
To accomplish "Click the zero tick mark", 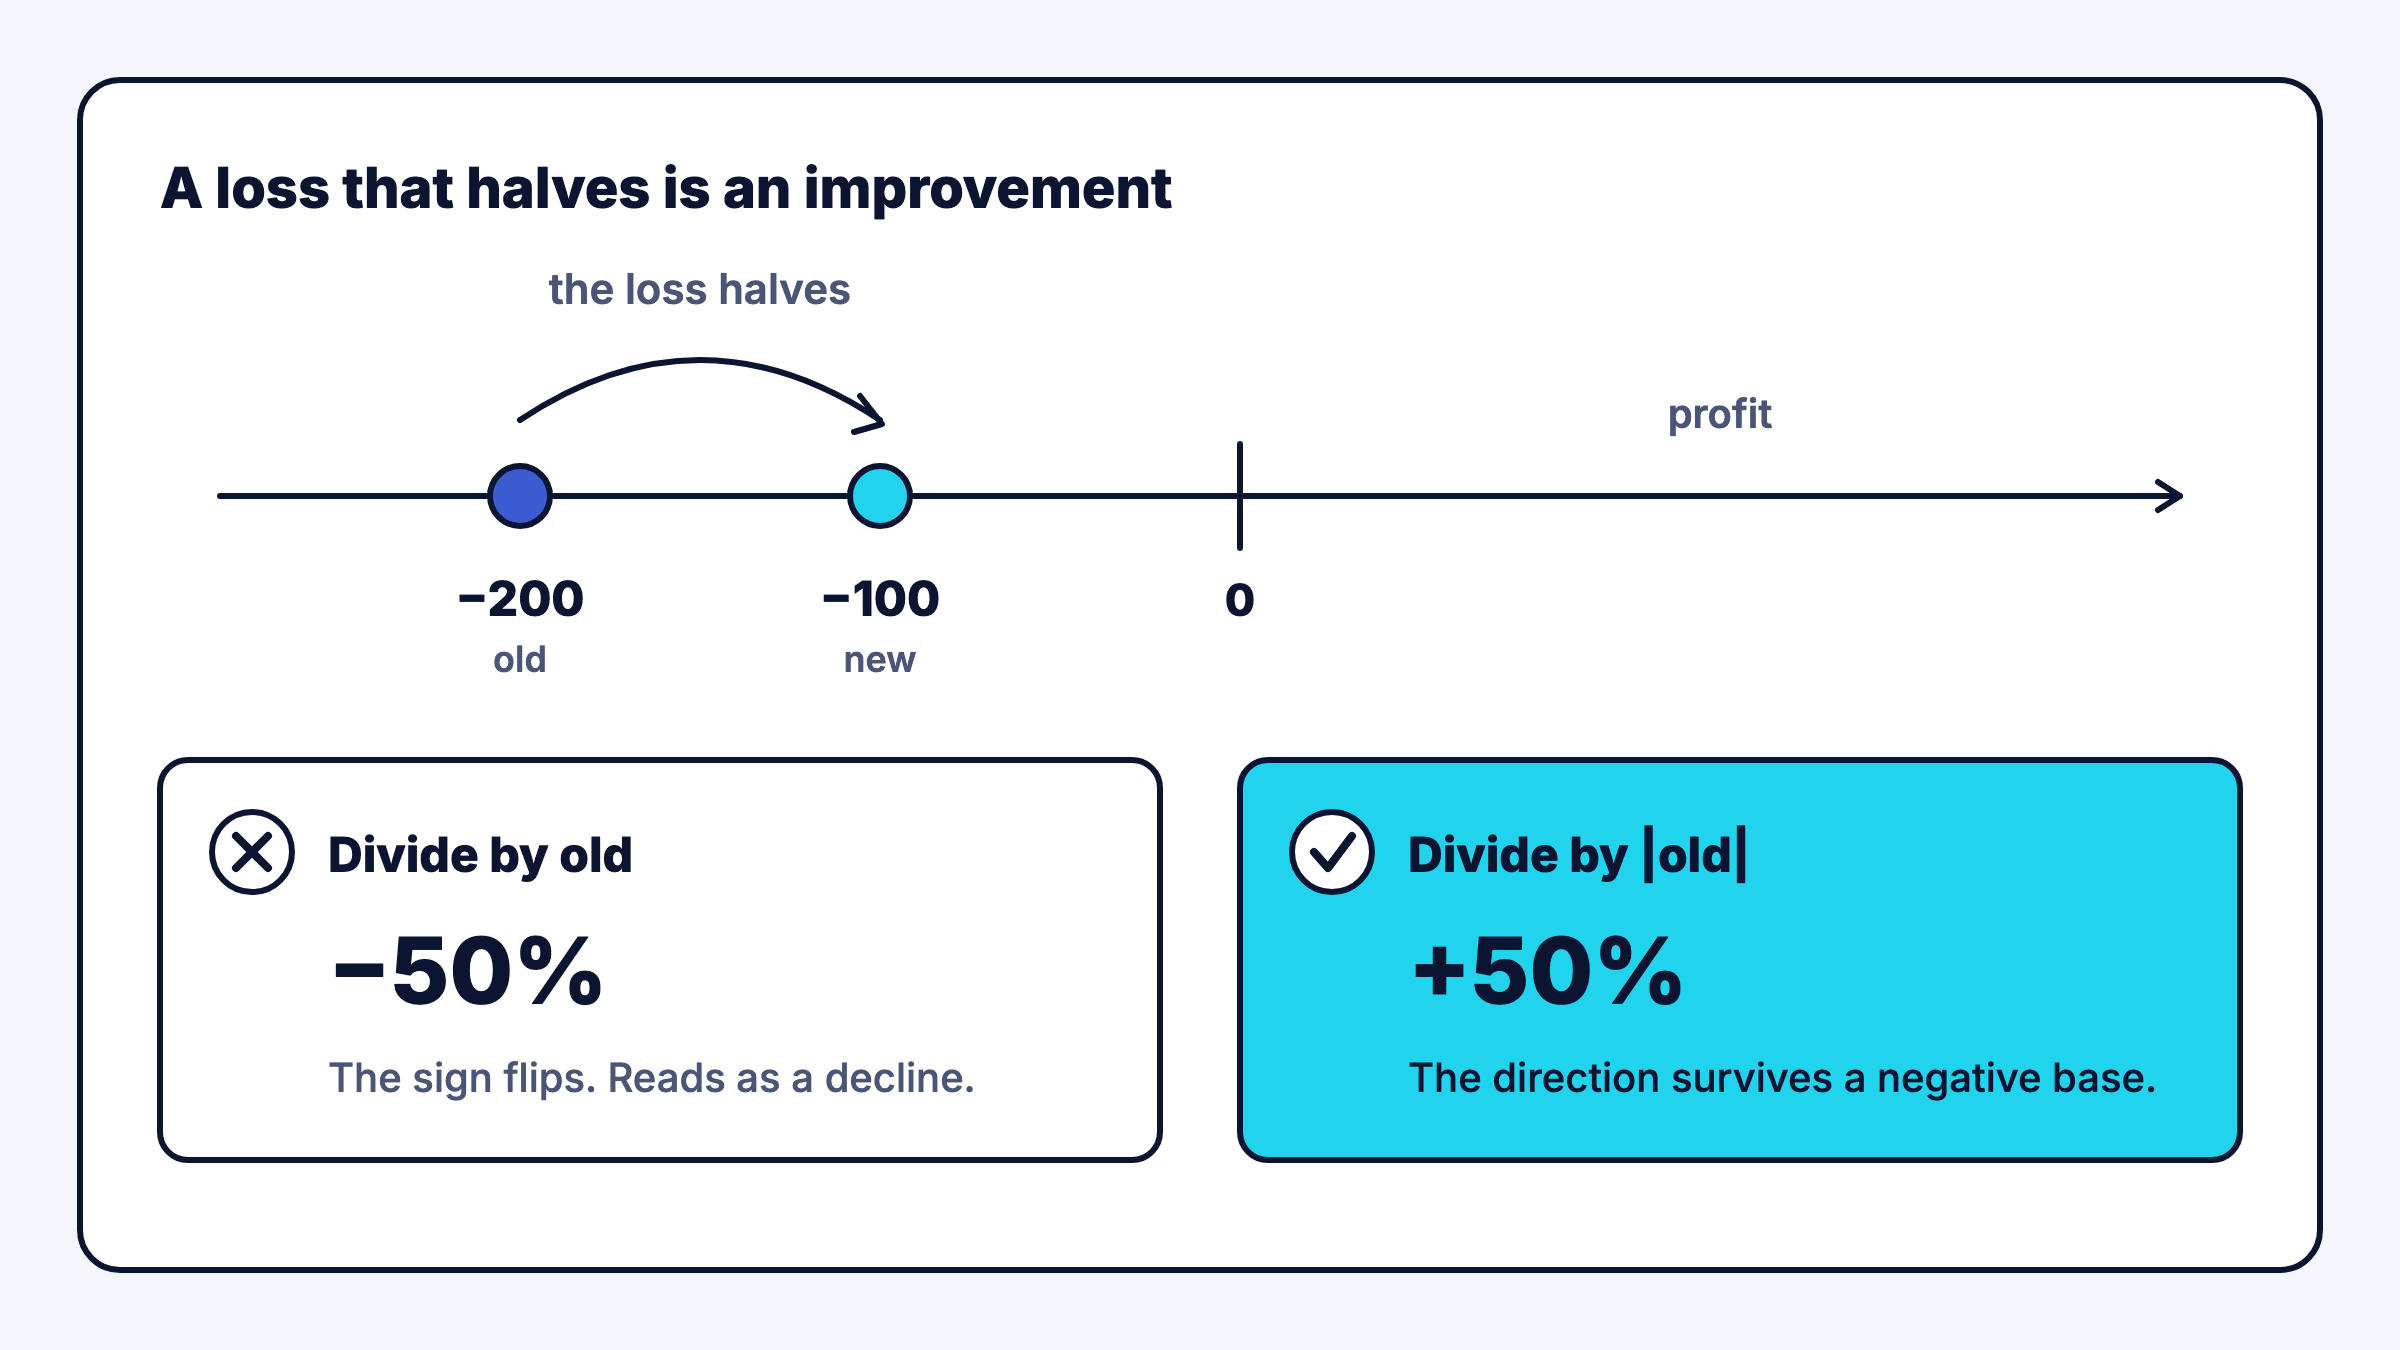I will 1240,496.
